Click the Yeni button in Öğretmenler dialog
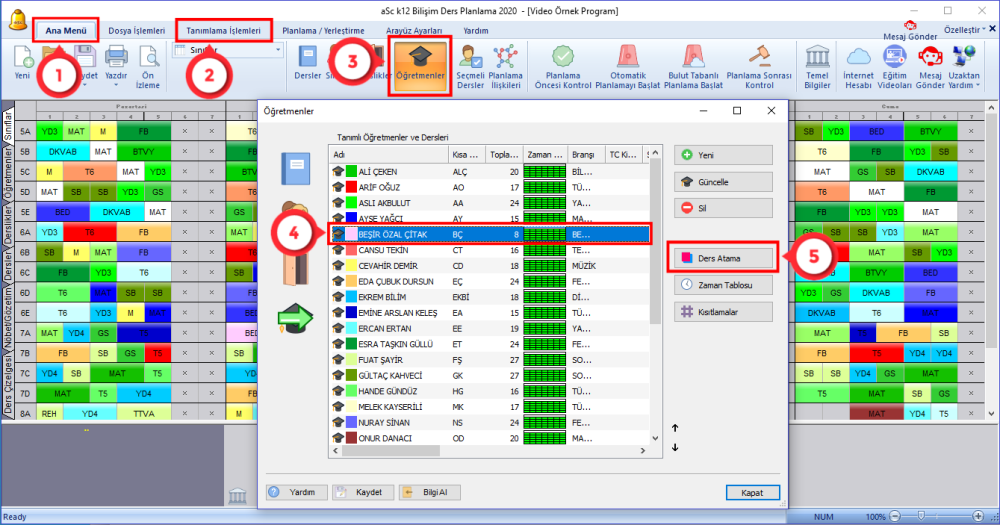This screenshot has width=1000, height=525. (723, 155)
